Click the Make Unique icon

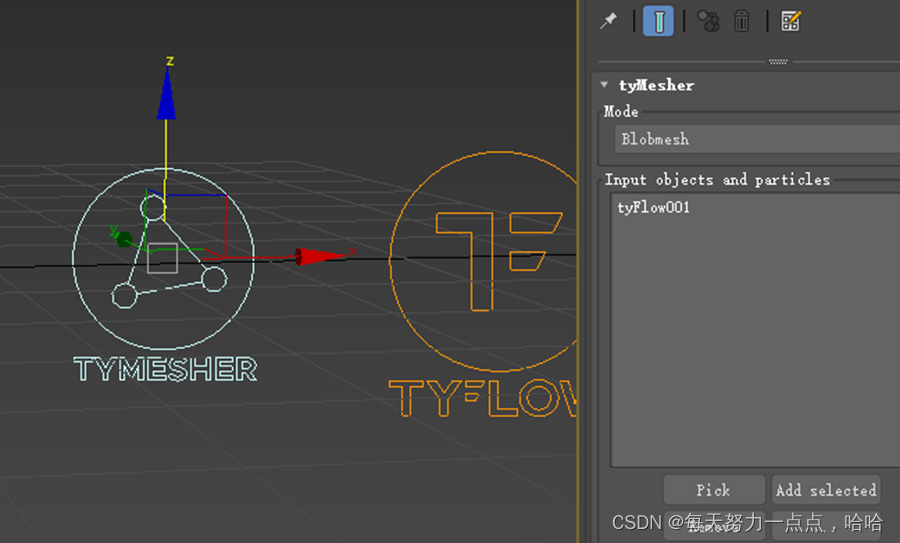tap(708, 21)
